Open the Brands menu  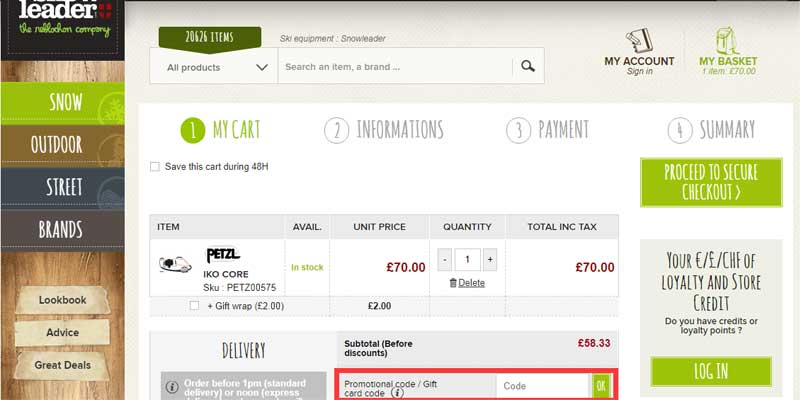coord(63,230)
